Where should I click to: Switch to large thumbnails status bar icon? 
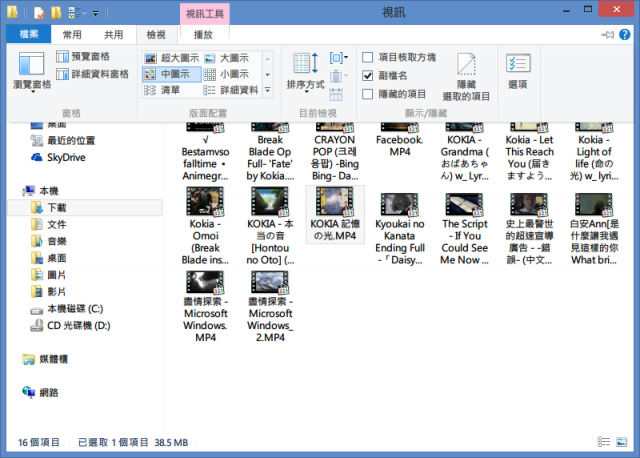pos(622,442)
